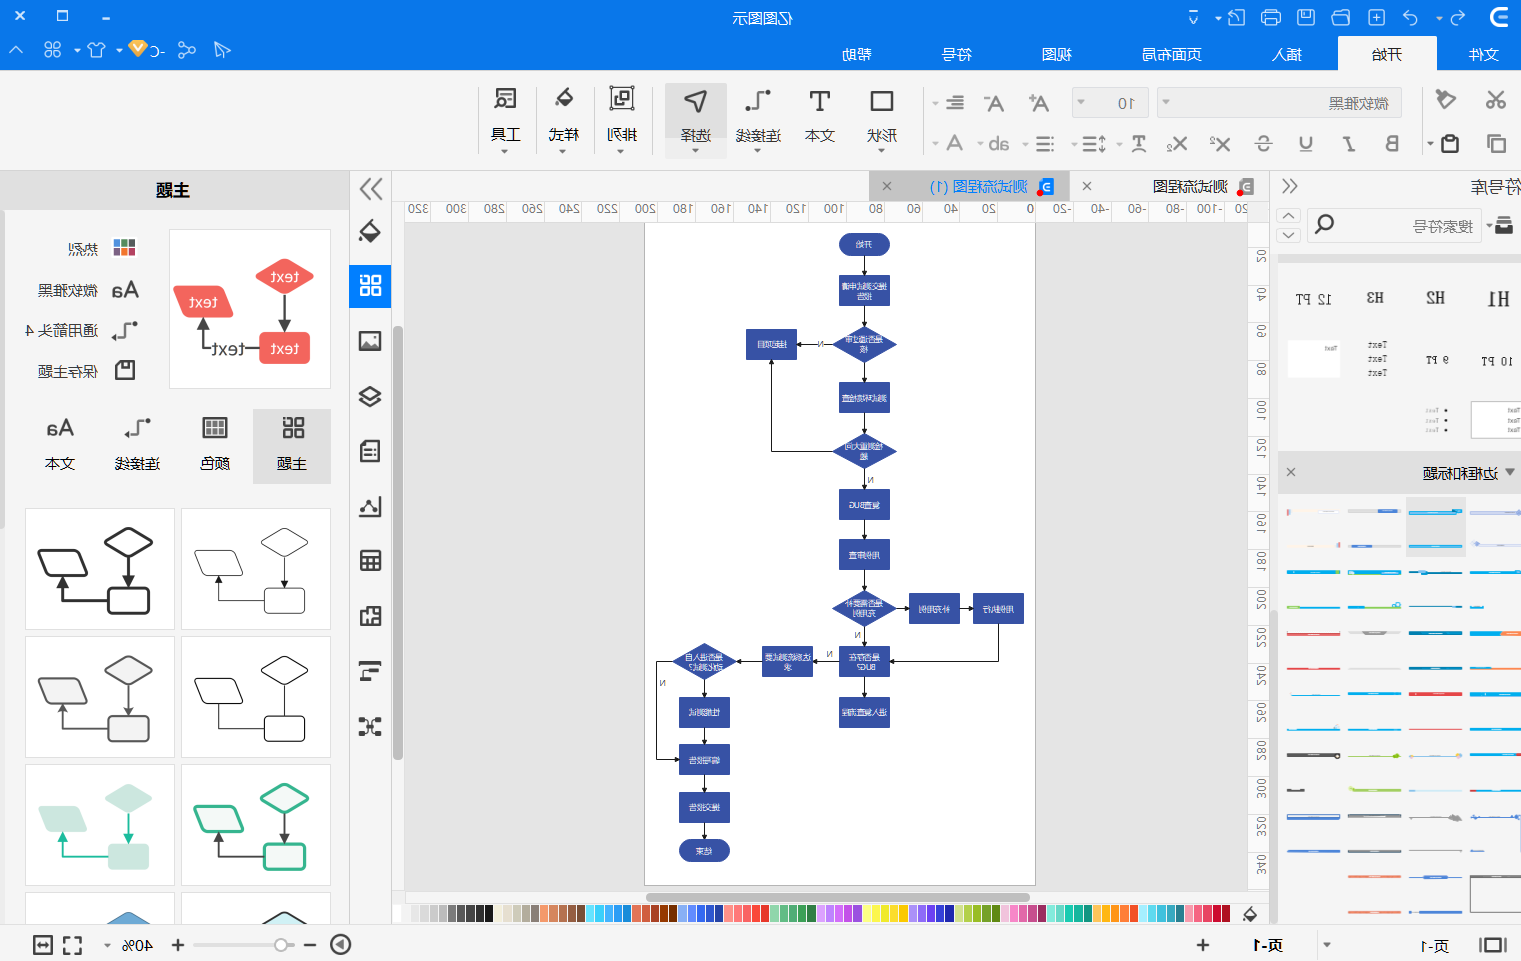
Task: Switch to the 测试流程图 document tab
Action: pyautogui.click(x=1190, y=186)
